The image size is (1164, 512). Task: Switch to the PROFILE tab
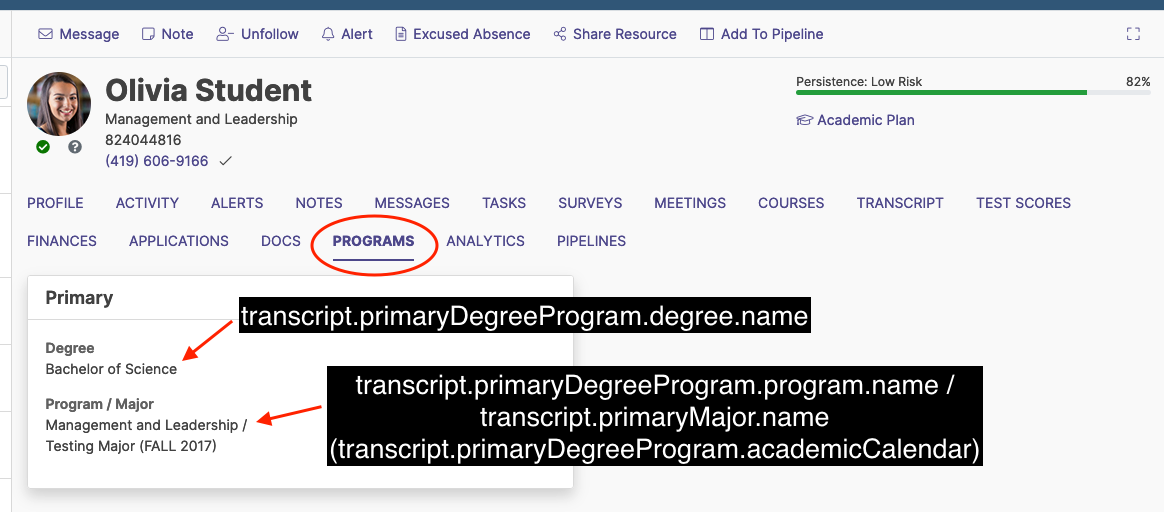(x=55, y=203)
